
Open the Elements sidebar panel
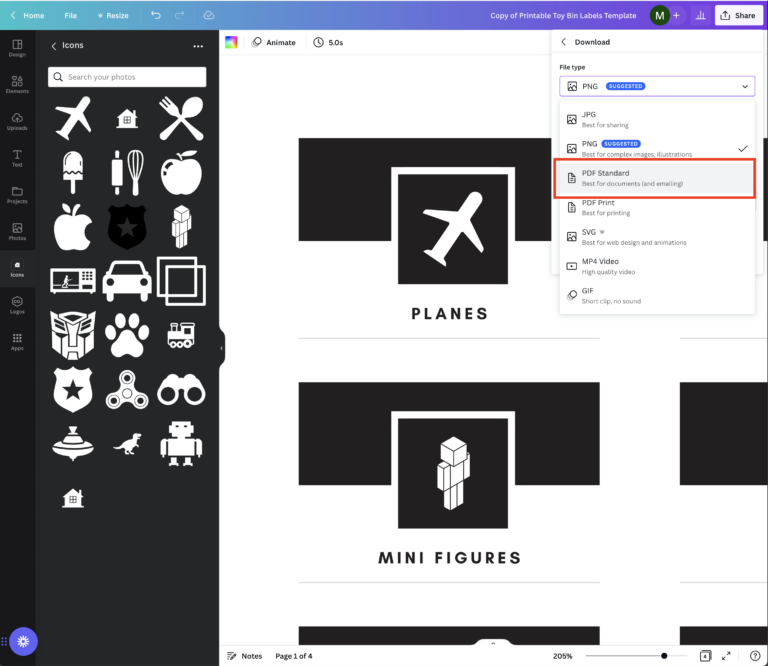pos(17,85)
